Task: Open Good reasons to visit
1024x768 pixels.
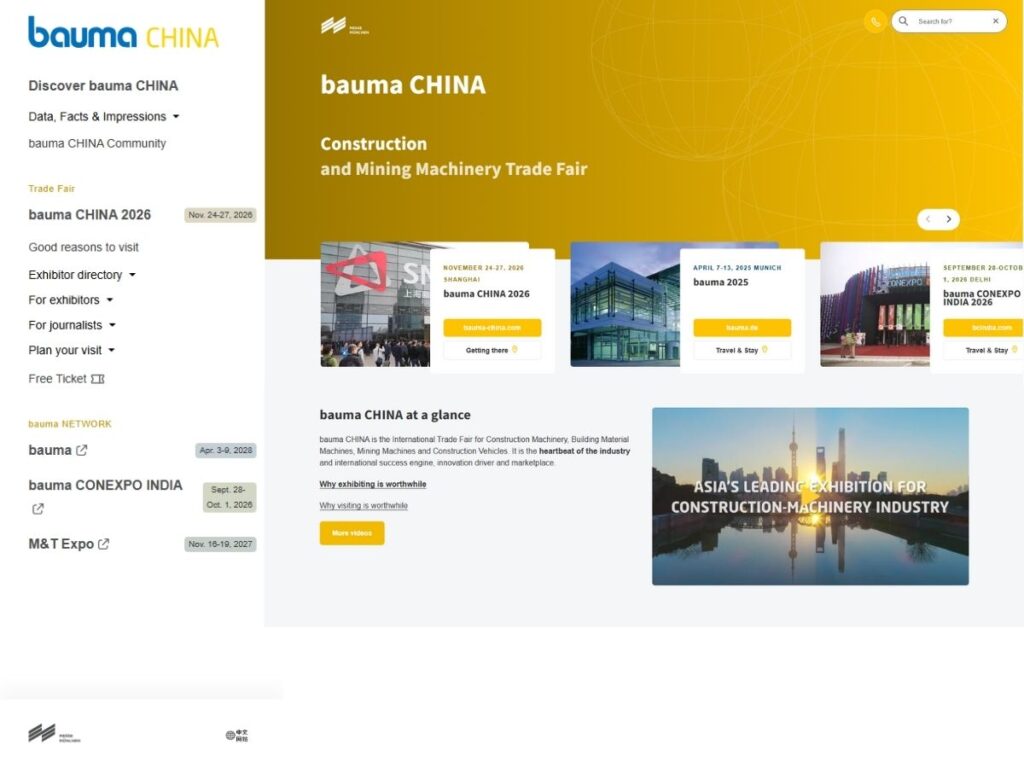Action: 84,247
